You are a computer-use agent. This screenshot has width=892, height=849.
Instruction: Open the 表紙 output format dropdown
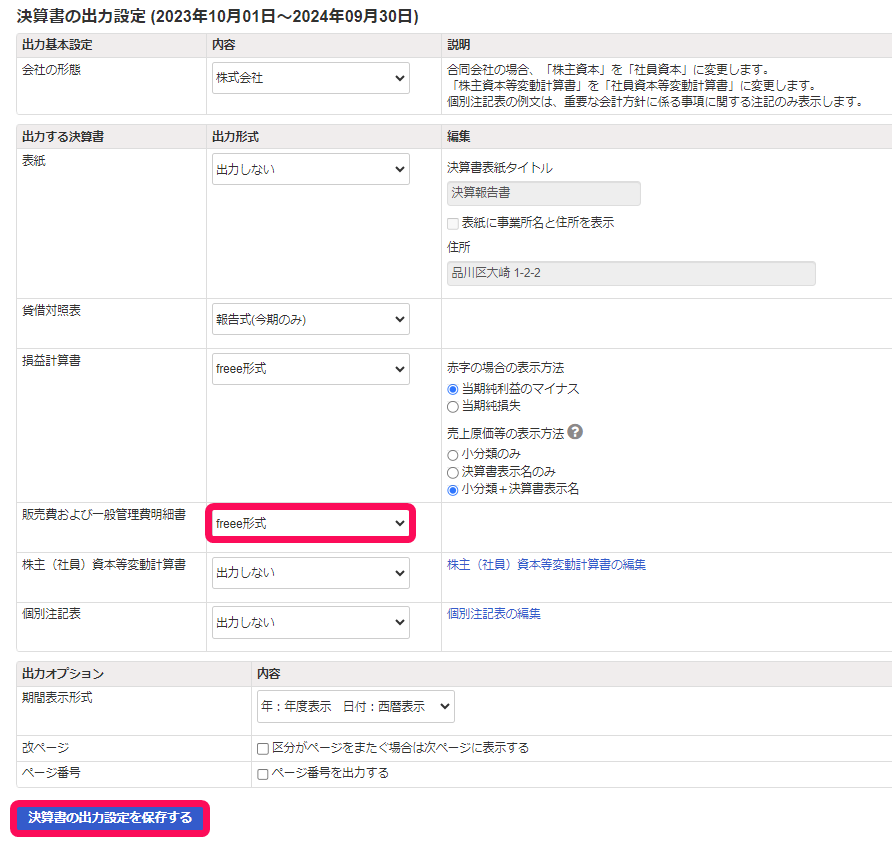pos(311,169)
